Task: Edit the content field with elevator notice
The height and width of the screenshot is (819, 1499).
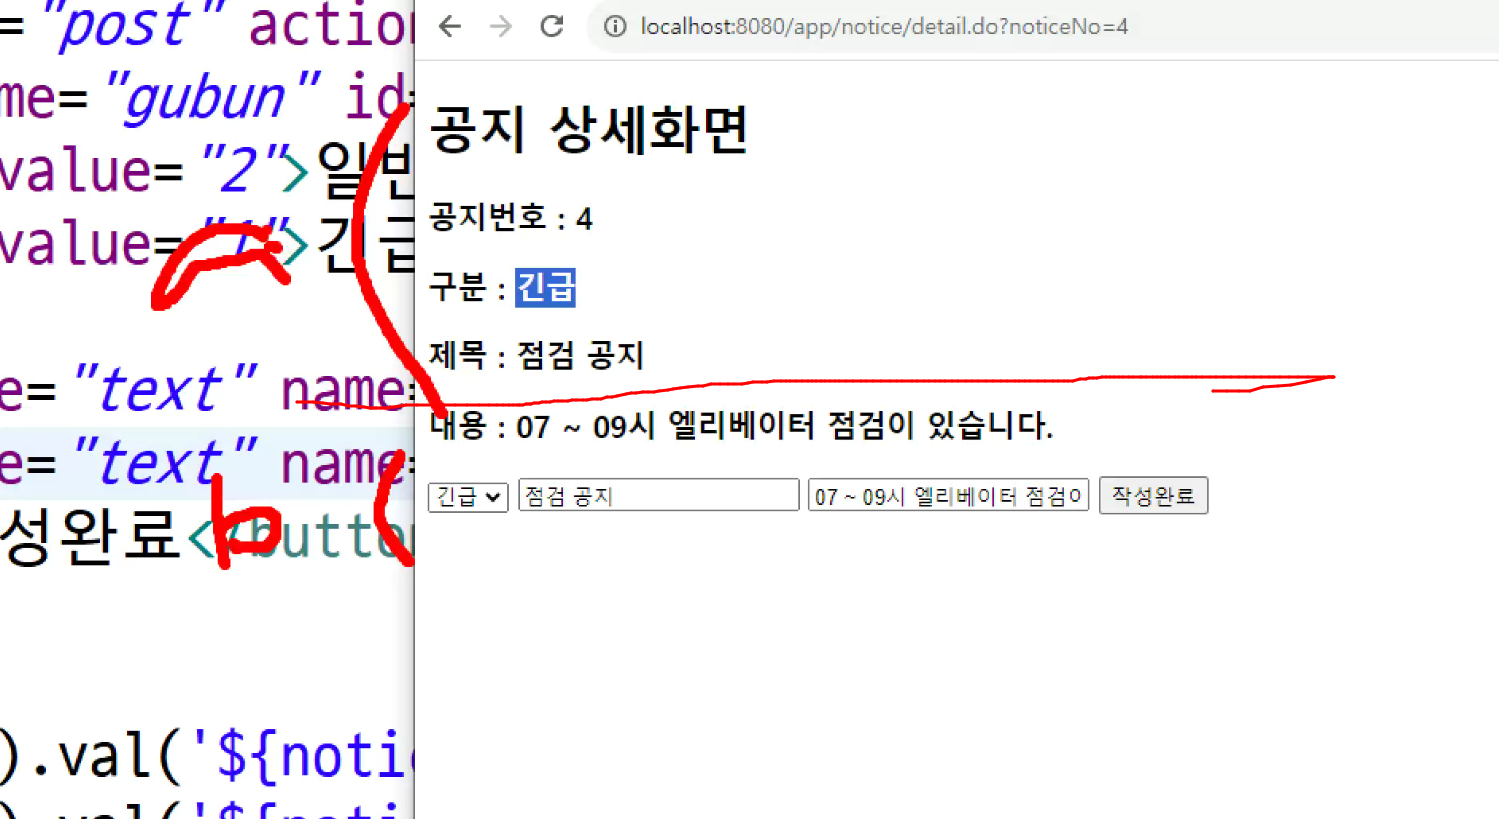Action: click(948, 496)
